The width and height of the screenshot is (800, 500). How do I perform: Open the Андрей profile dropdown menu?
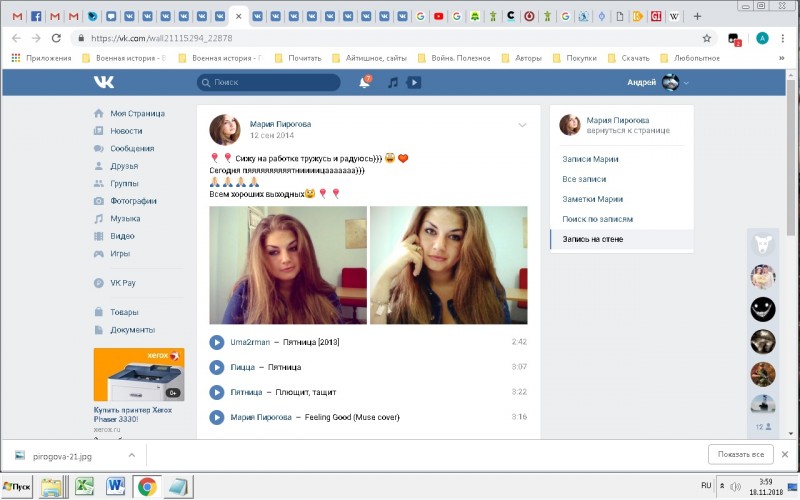click(659, 82)
